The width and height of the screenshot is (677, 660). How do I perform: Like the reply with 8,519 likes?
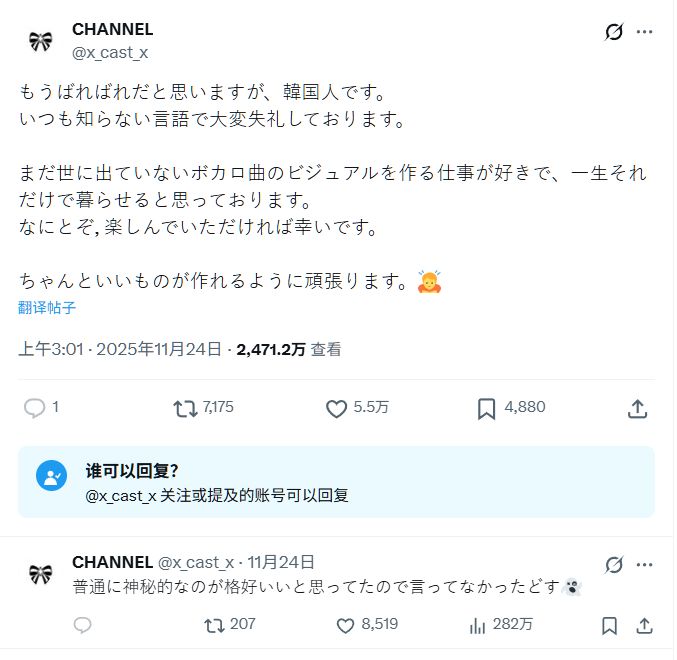coord(346,625)
